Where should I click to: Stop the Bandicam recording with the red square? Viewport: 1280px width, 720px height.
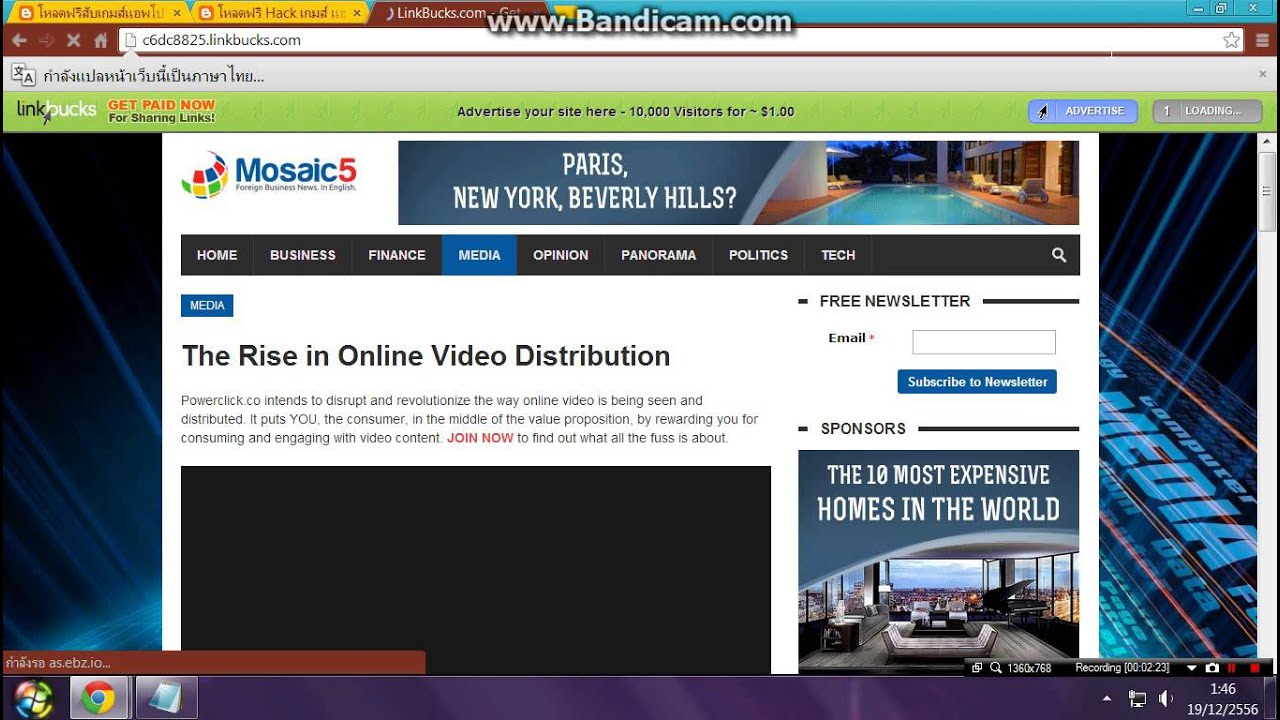[x=1255, y=668]
